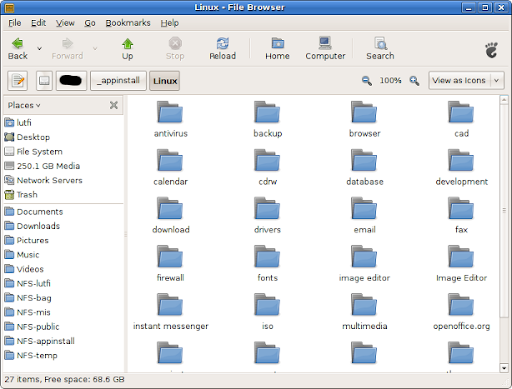Open Computer from the toolbar

[x=325, y=49]
